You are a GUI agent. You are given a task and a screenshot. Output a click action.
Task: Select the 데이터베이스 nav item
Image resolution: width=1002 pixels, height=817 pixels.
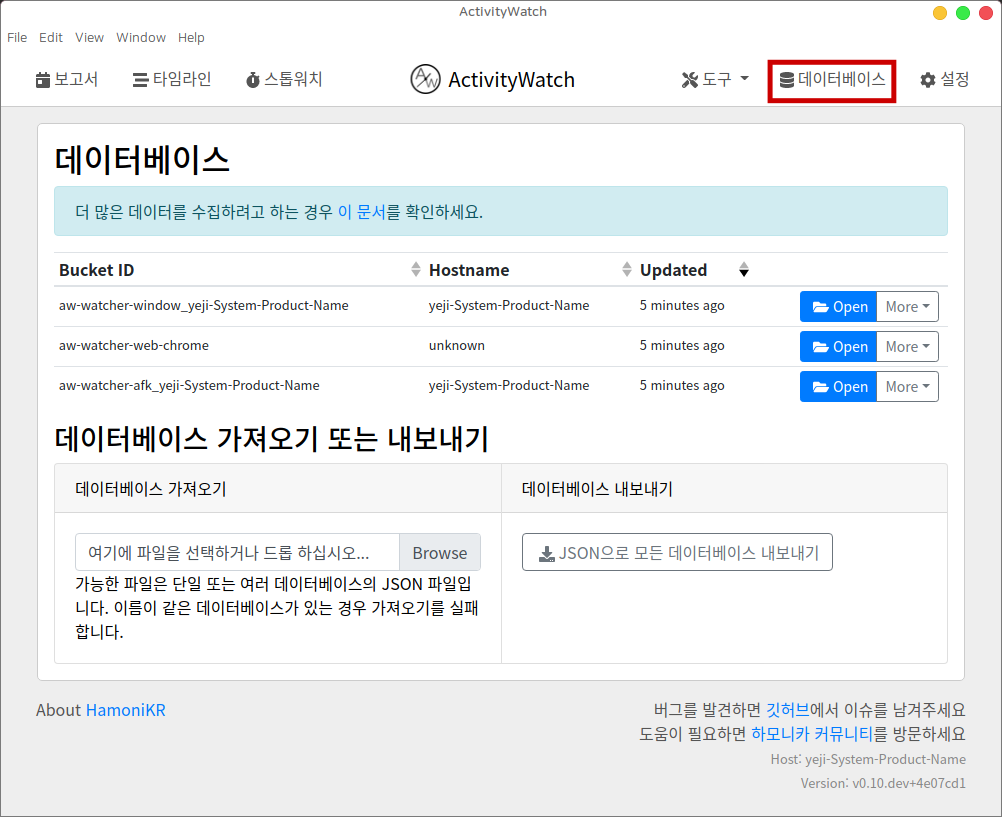tap(832, 80)
